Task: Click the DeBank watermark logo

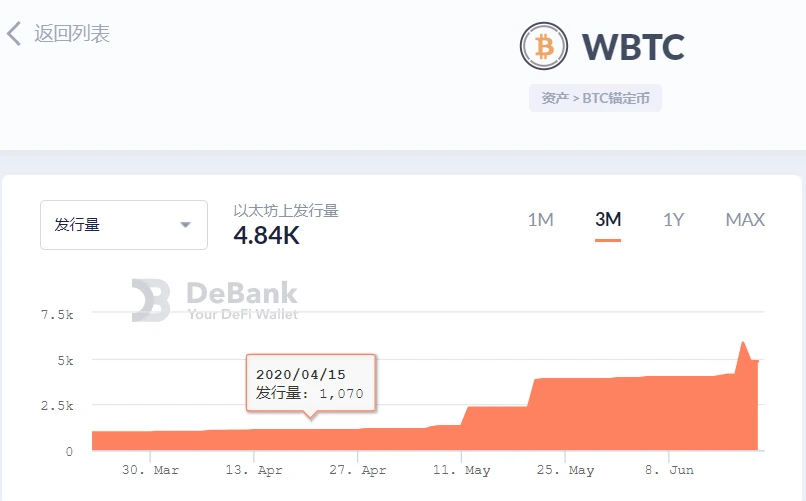Action: point(214,301)
